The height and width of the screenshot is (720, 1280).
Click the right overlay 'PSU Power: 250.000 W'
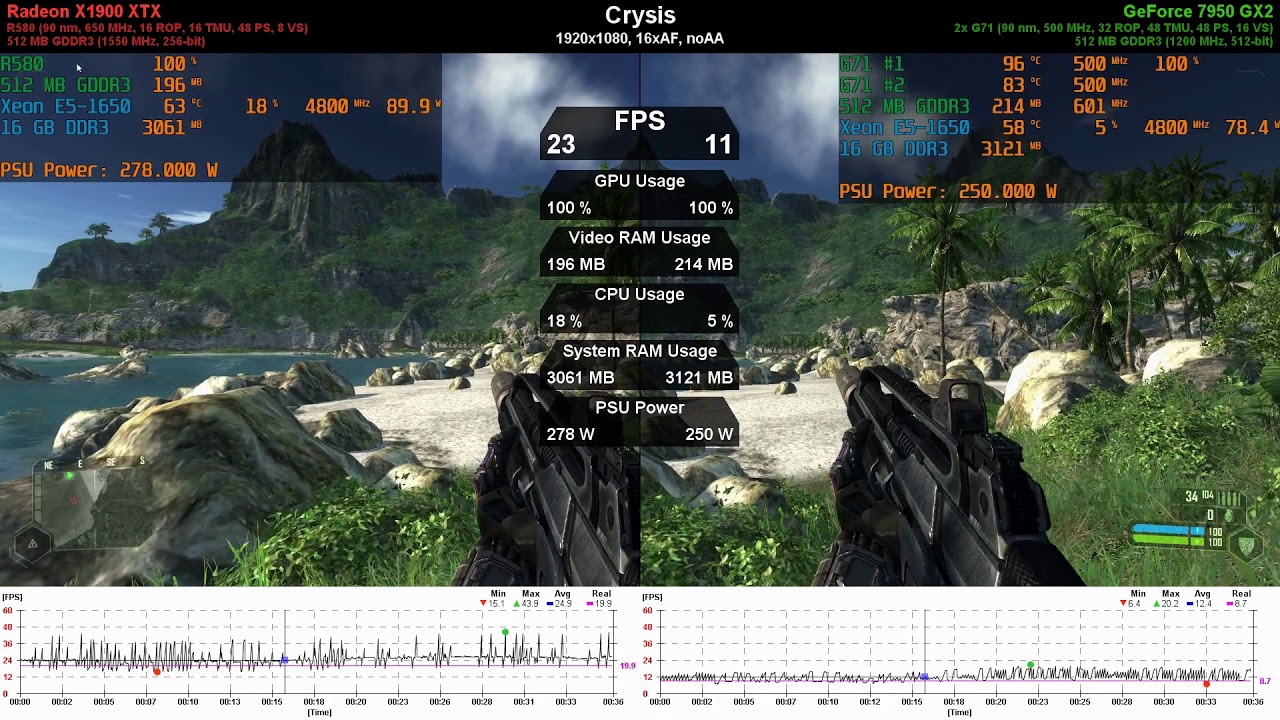pyautogui.click(x=948, y=191)
